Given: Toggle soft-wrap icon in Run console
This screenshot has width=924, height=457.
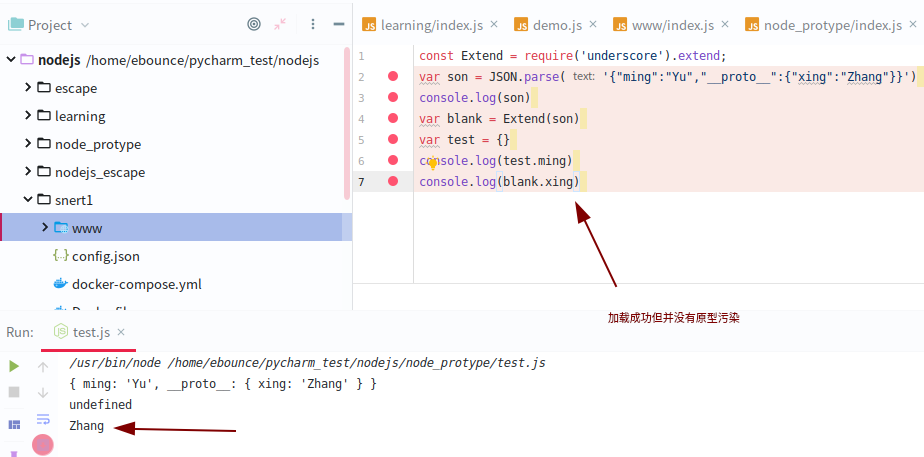Looking at the screenshot, I should (x=43, y=419).
